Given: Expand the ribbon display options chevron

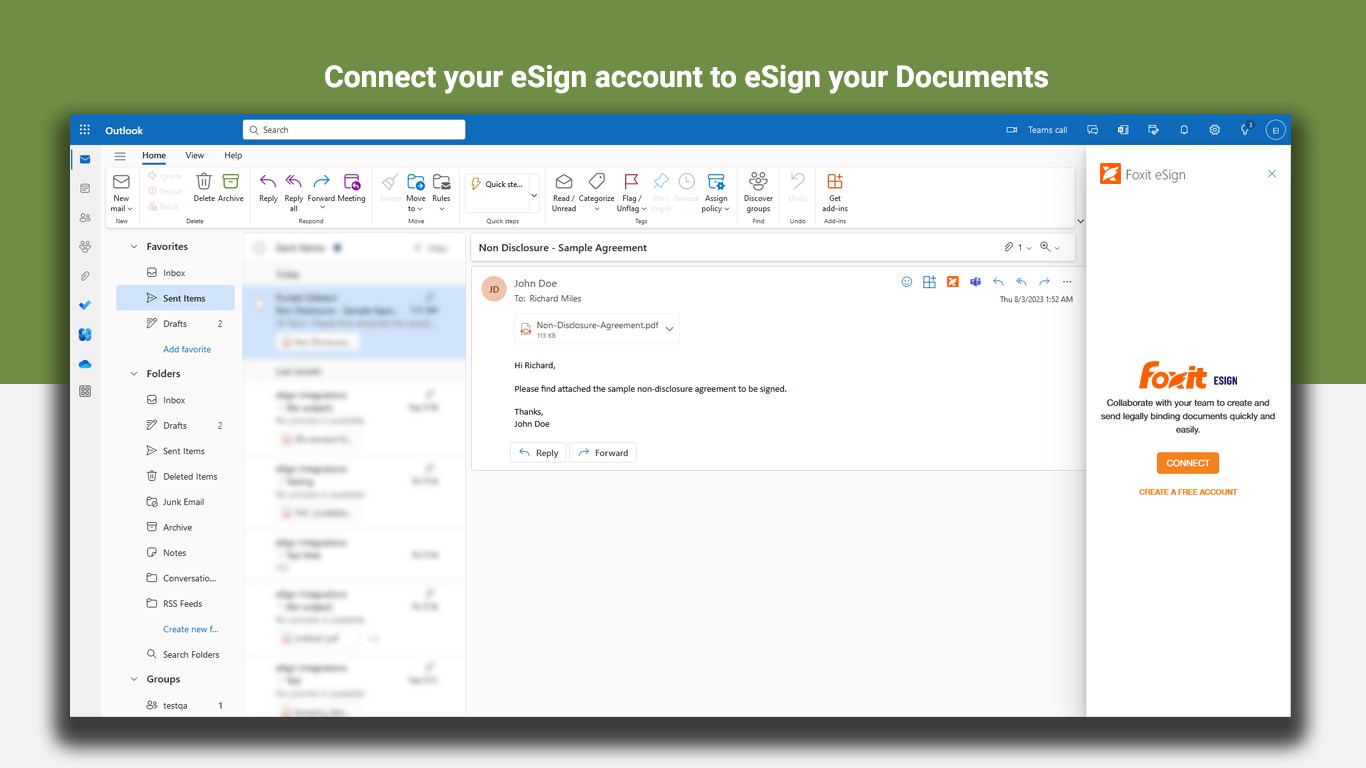Looking at the screenshot, I should tap(1080, 221).
